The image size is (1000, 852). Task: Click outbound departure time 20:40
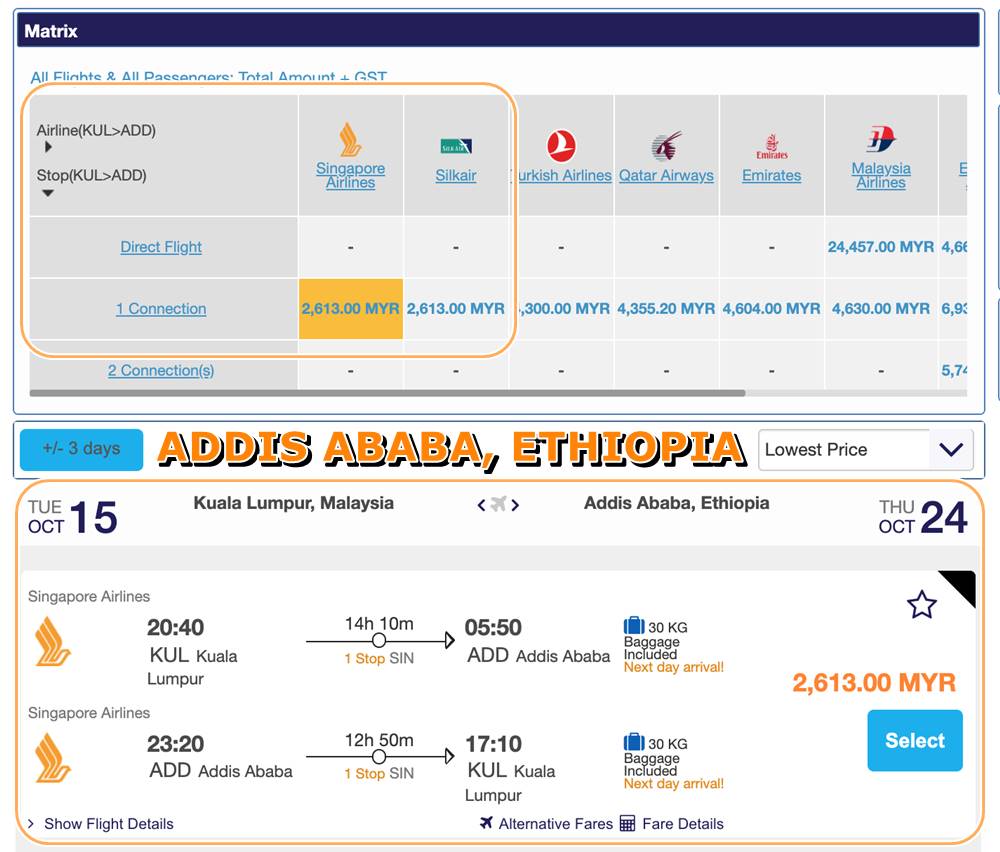pyautogui.click(x=175, y=628)
